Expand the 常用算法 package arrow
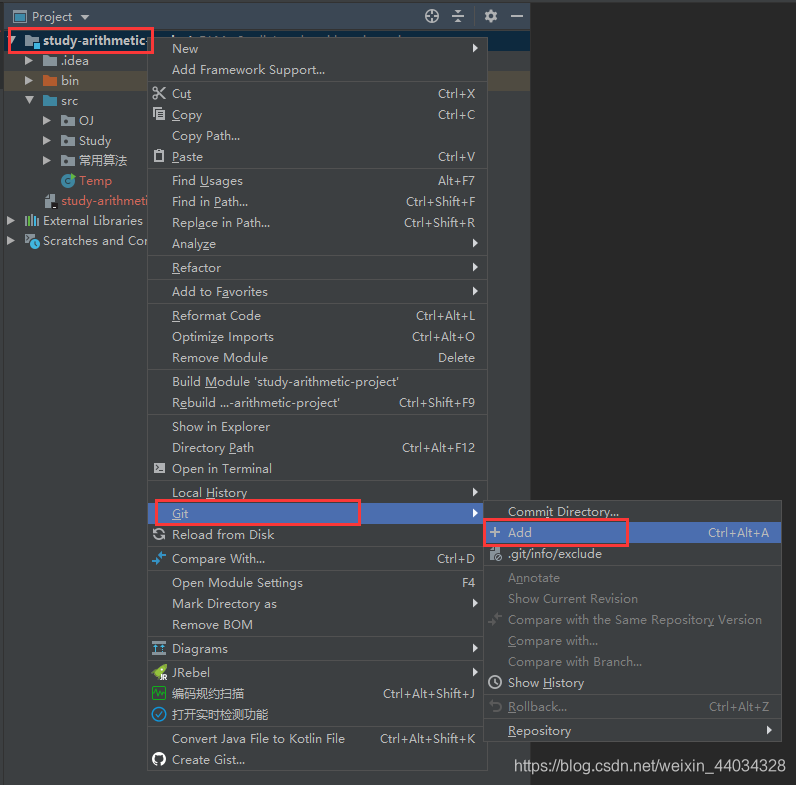This screenshot has height=785, width=796. (x=47, y=160)
